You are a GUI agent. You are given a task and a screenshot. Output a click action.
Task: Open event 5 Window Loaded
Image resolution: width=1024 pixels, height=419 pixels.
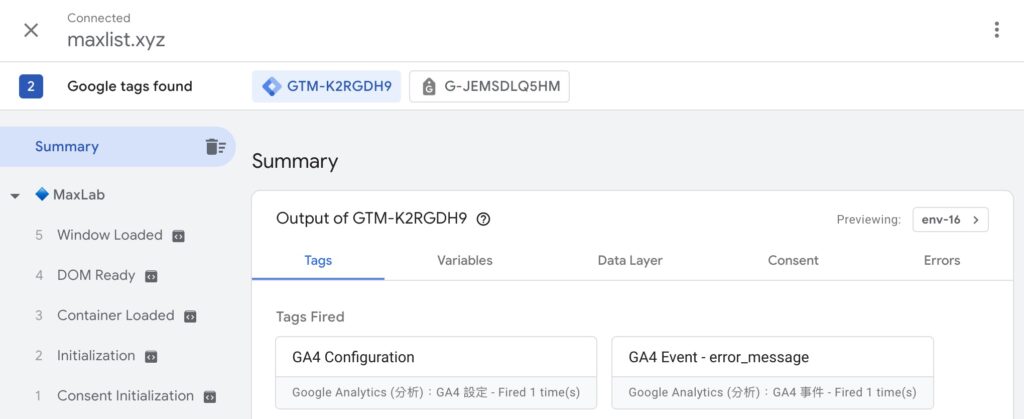click(110, 235)
